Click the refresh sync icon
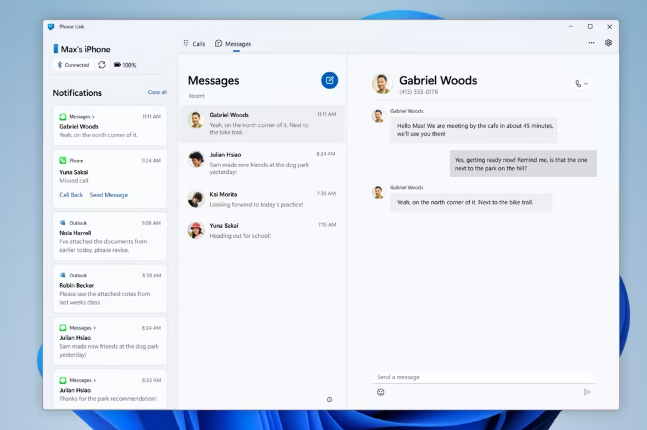The width and height of the screenshot is (647, 430). pyautogui.click(x=102, y=65)
